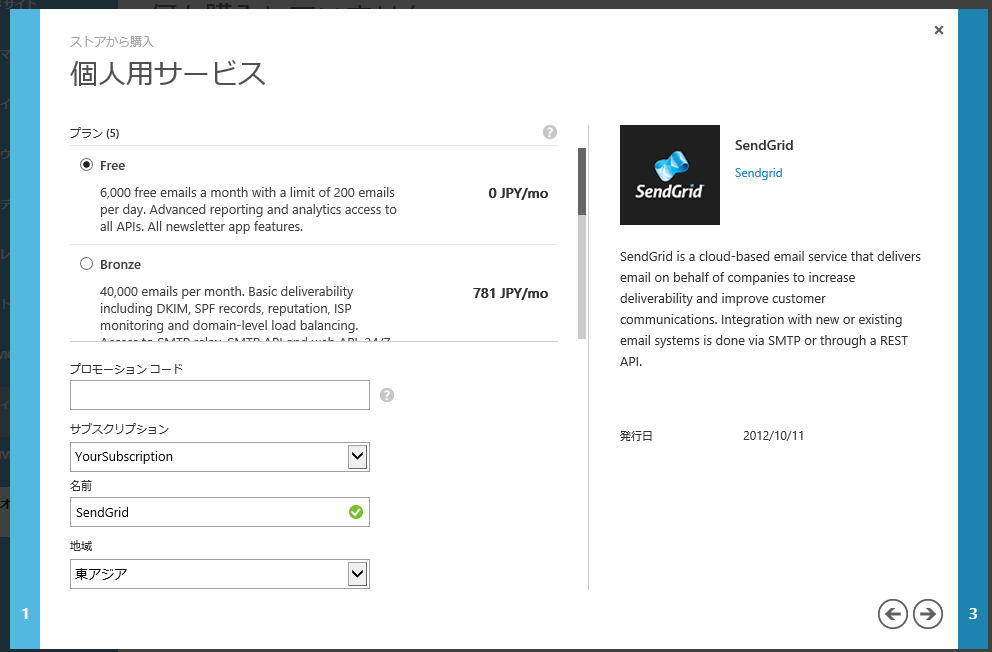The width and height of the screenshot is (992, 652).
Task: Click the promotion code help icon
Action: pyautogui.click(x=387, y=395)
